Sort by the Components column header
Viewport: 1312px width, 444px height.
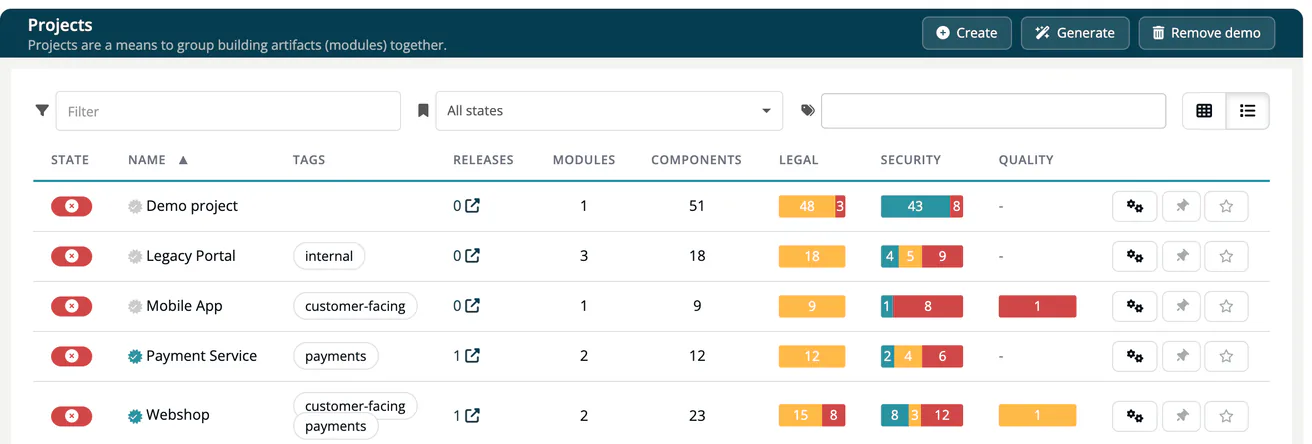click(696, 159)
